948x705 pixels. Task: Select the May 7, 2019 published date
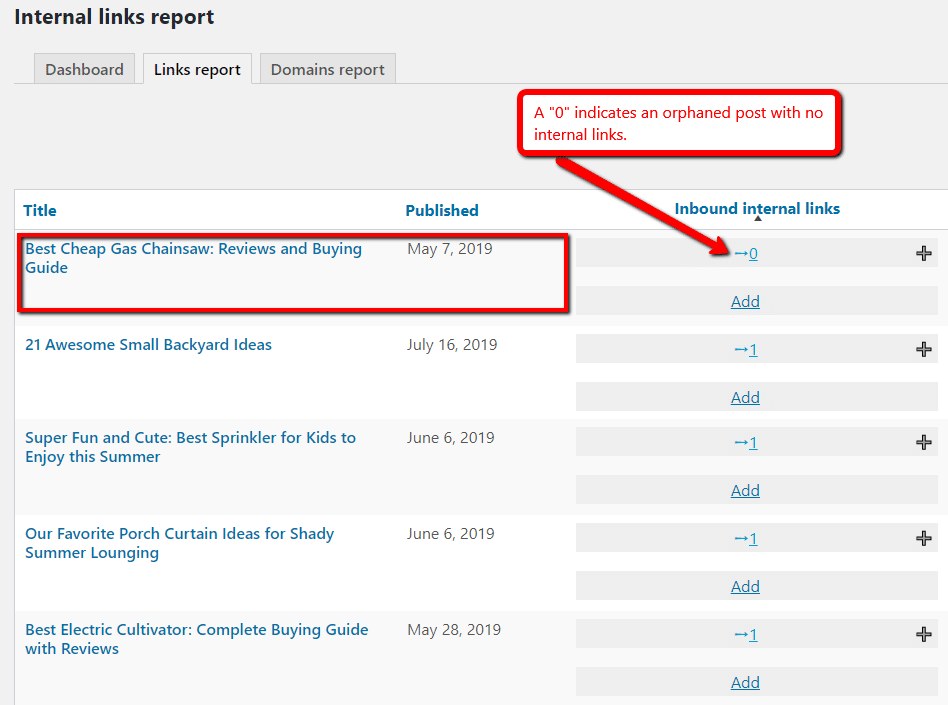pyautogui.click(x=450, y=249)
